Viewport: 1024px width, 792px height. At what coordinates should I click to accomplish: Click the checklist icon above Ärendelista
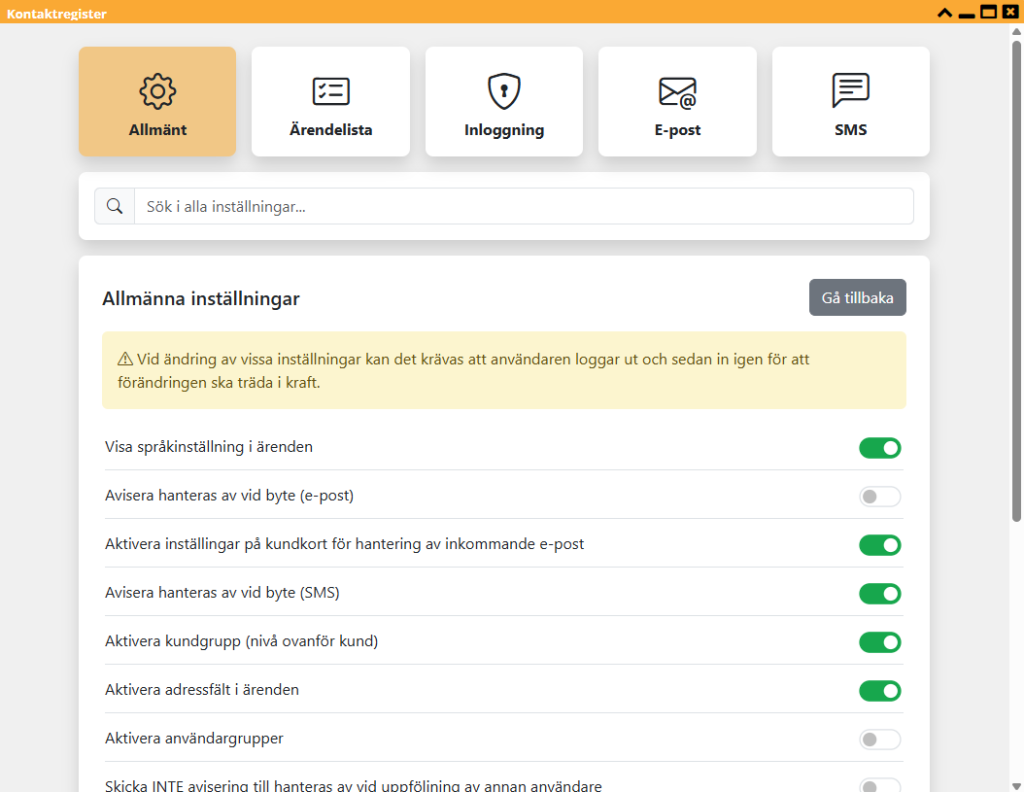point(330,91)
